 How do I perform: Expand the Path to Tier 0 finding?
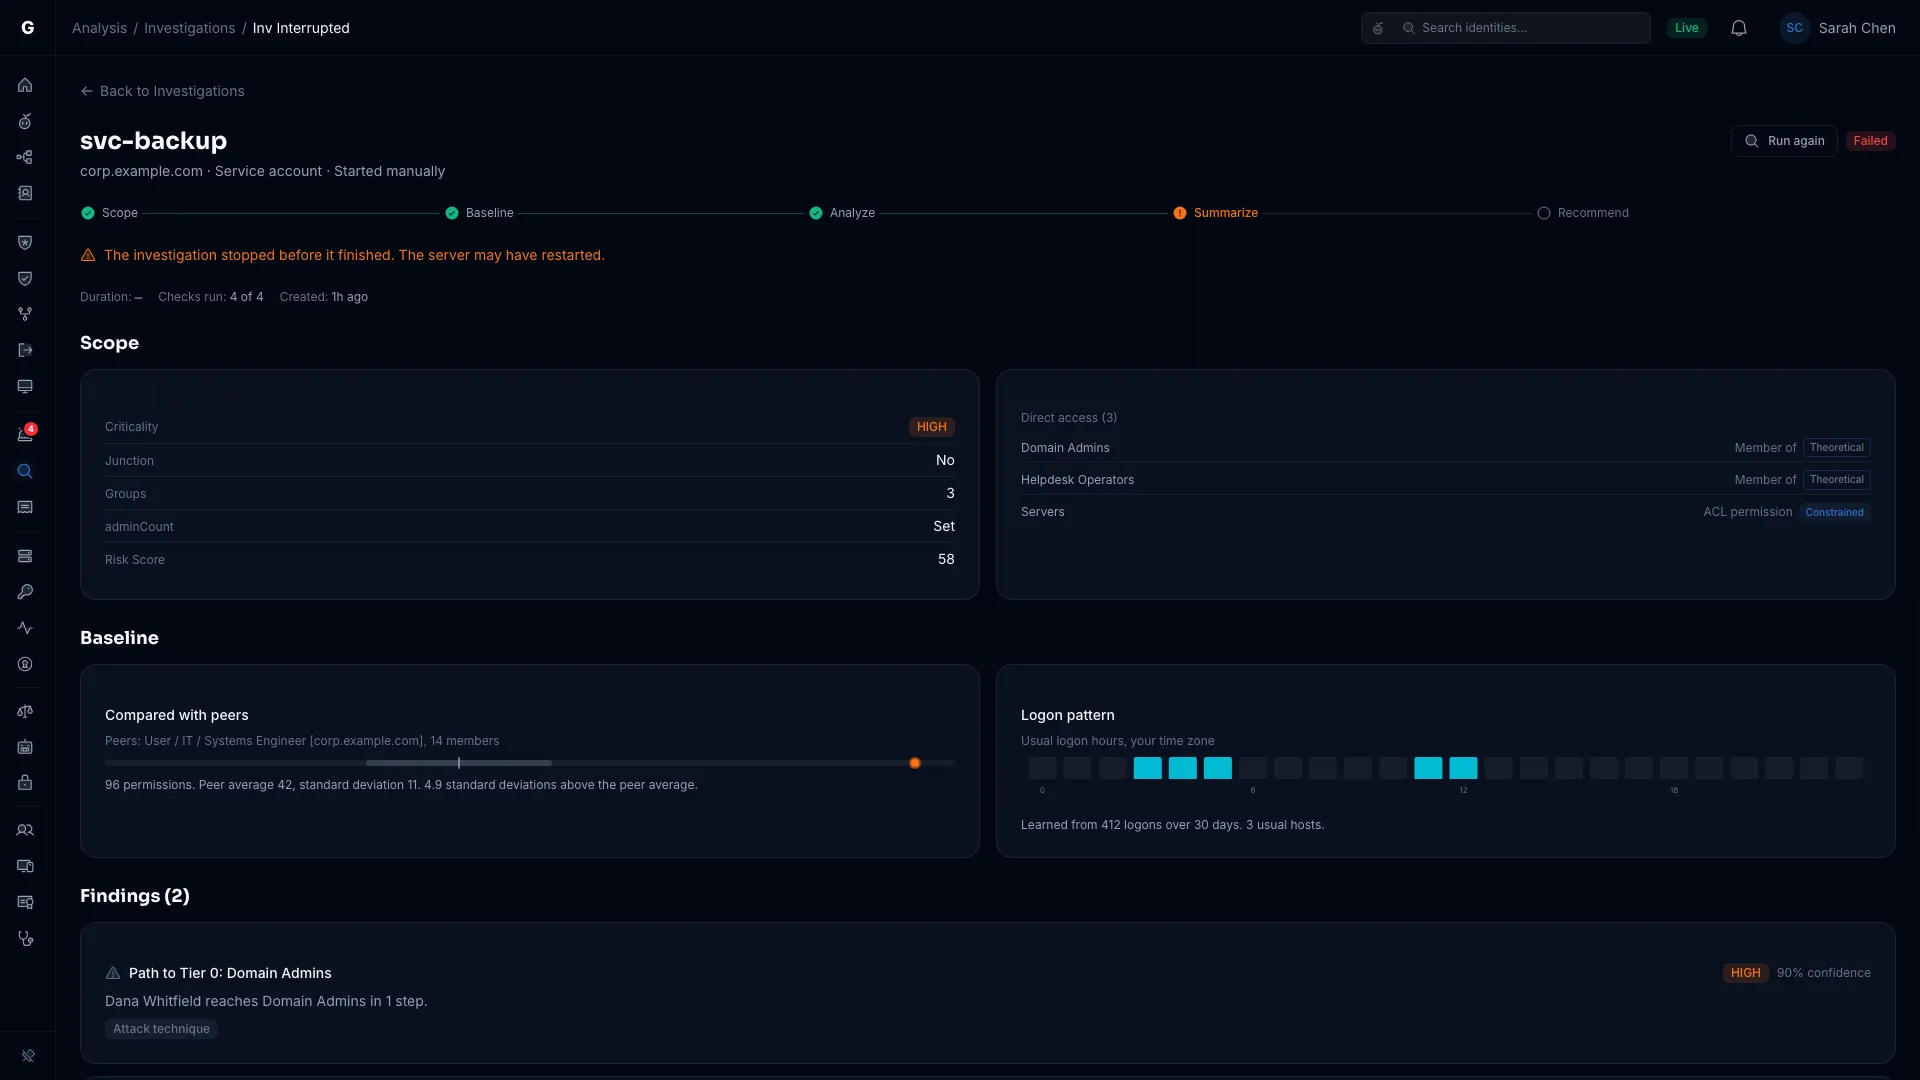[987, 993]
